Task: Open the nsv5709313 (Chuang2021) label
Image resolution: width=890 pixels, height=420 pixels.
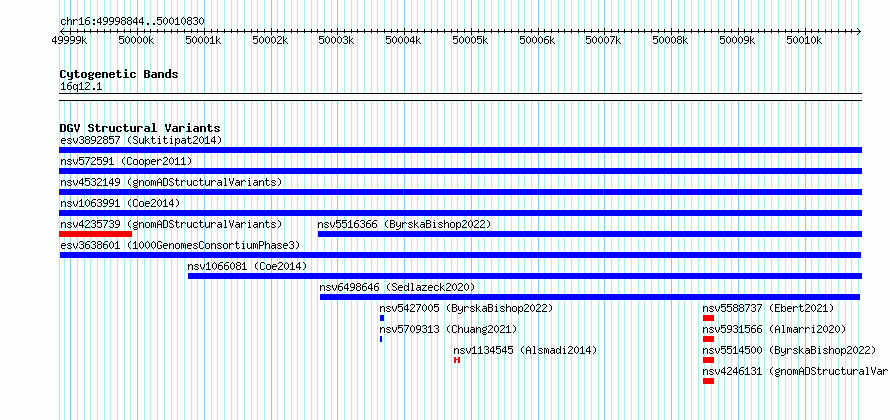Action: pyautogui.click(x=448, y=329)
